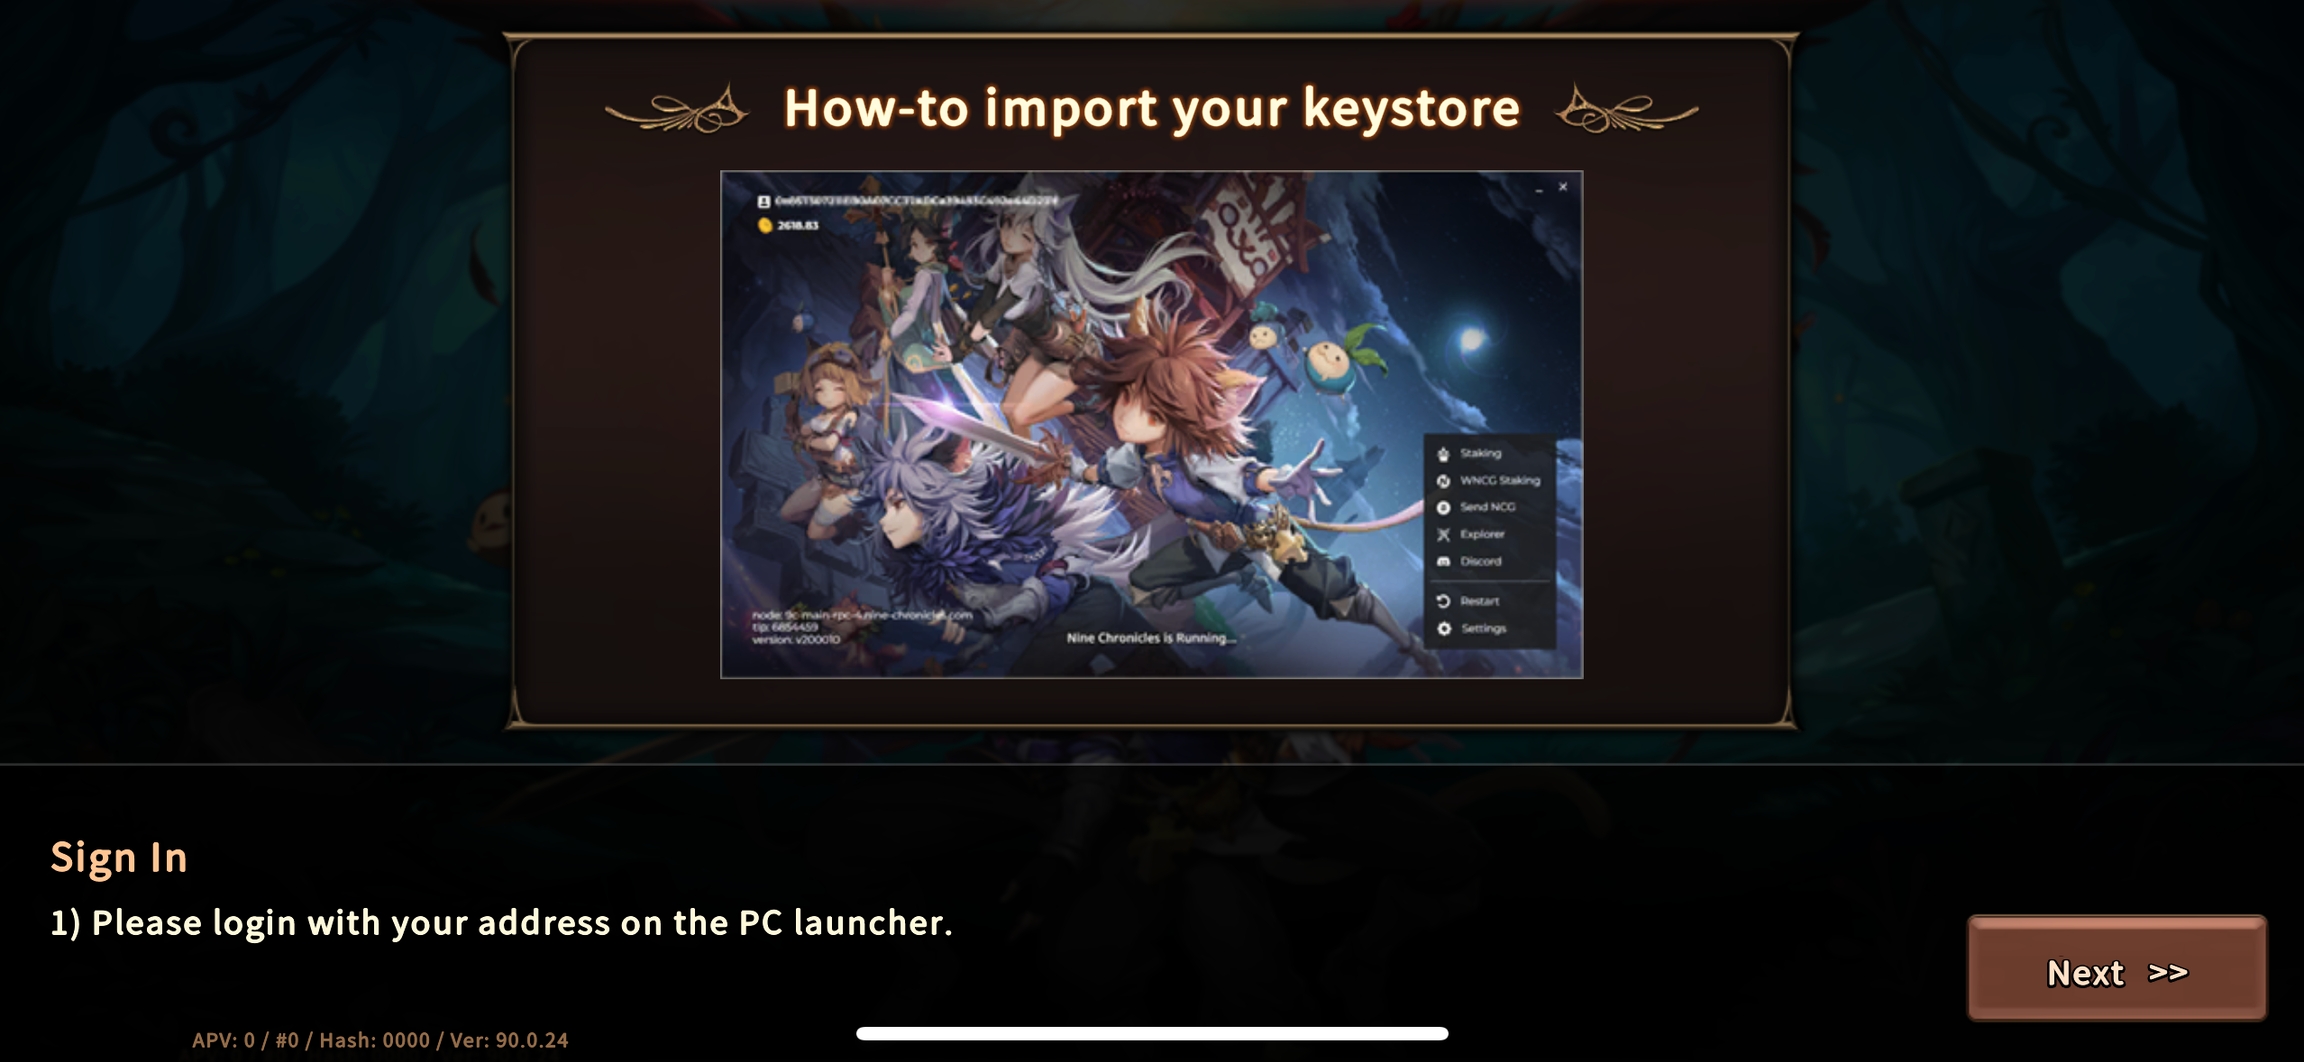Choose the Settings menu entry label
This screenshot has height=1062, width=2304.
pyautogui.click(x=1483, y=628)
